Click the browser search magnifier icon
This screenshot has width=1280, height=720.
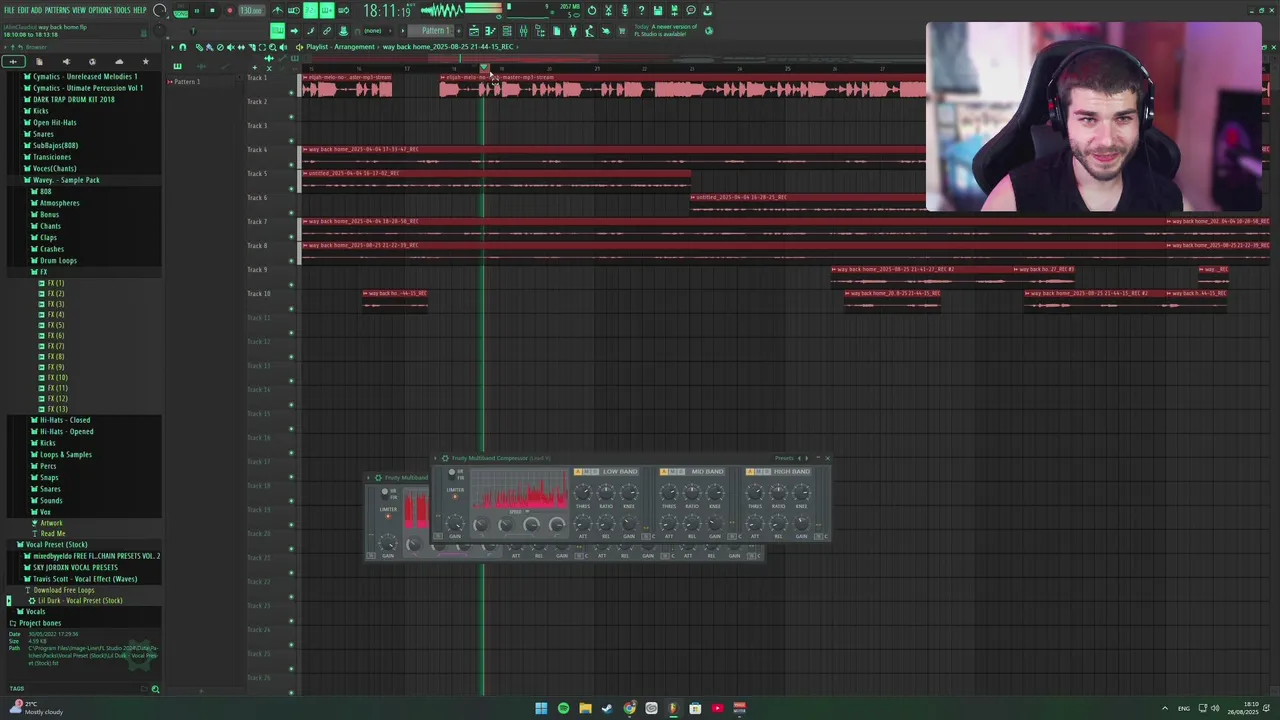click(155, 689)
